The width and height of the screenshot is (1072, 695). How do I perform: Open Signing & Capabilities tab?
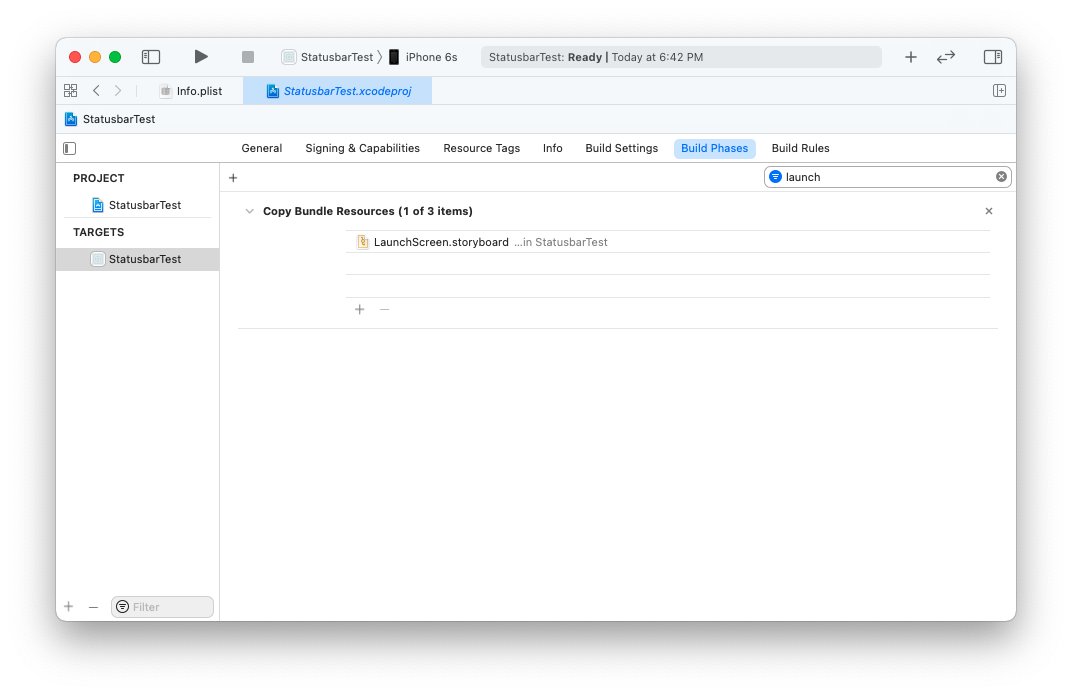coord(362,148)
